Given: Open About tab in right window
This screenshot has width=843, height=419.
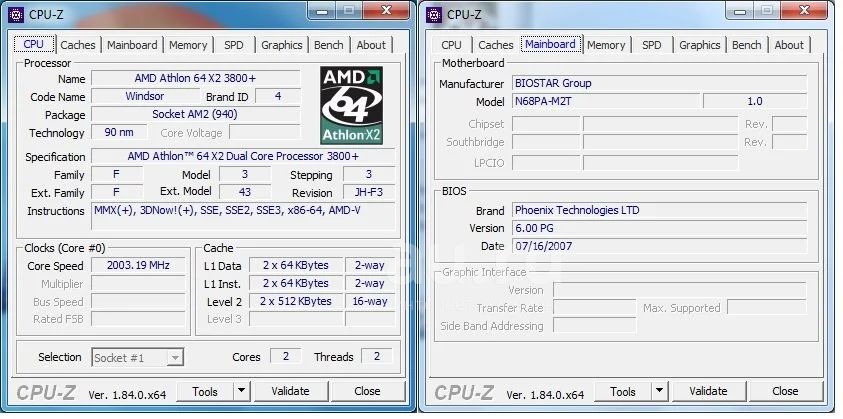Looking at the screenshot, I should click(x=789, y=45).
